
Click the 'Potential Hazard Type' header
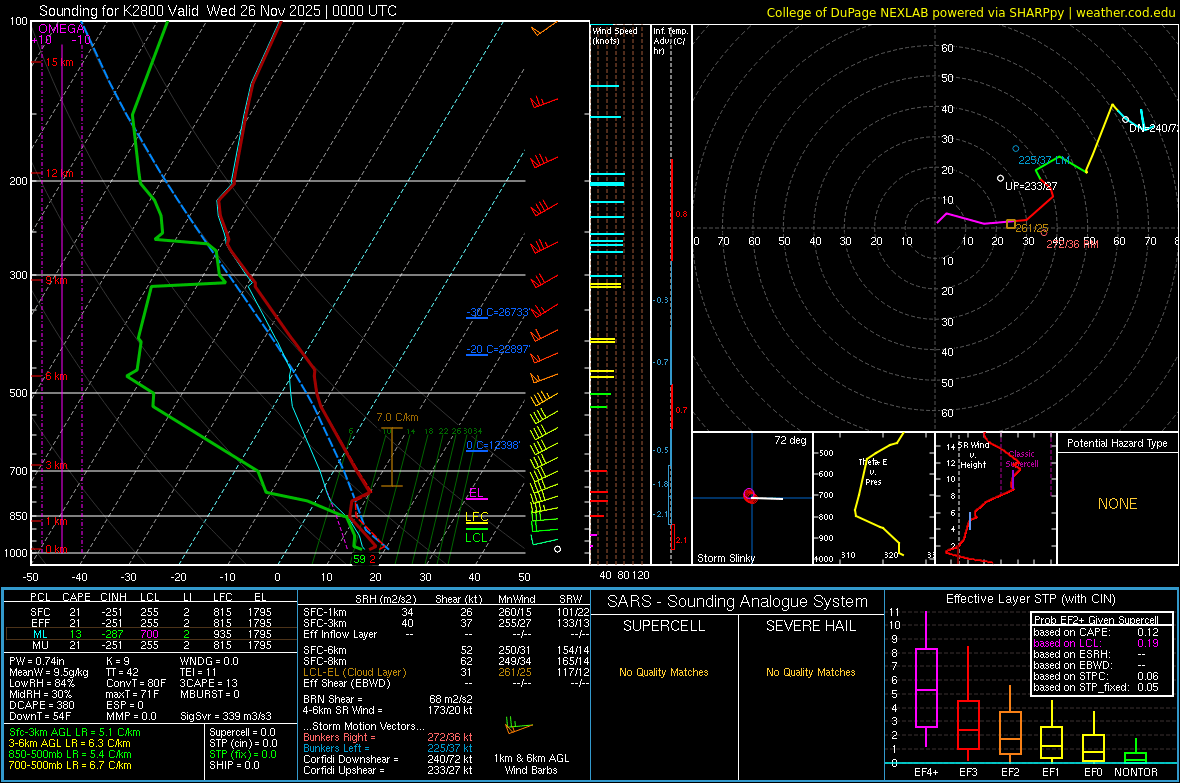click(x=1117, y=443)
